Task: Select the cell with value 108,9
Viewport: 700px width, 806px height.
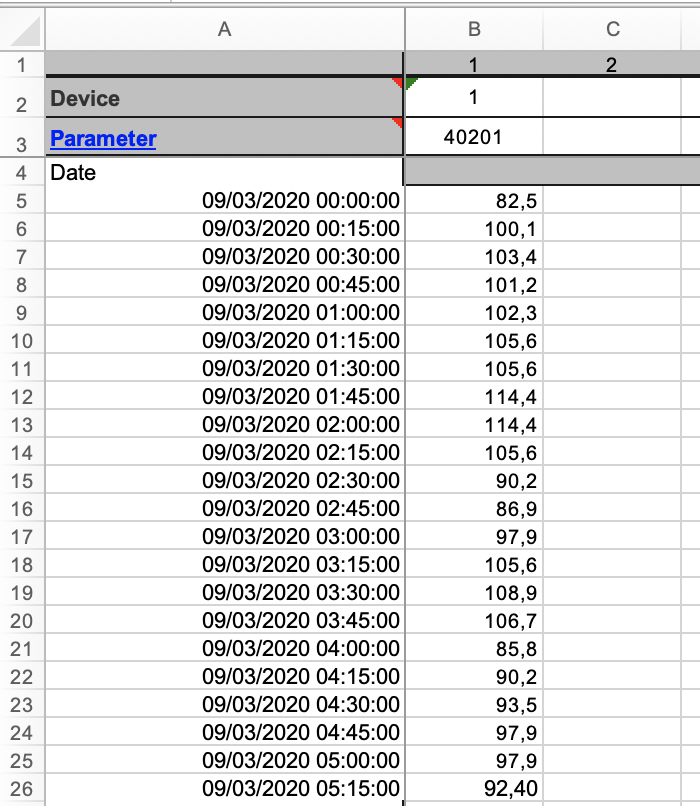Action: 473,593
